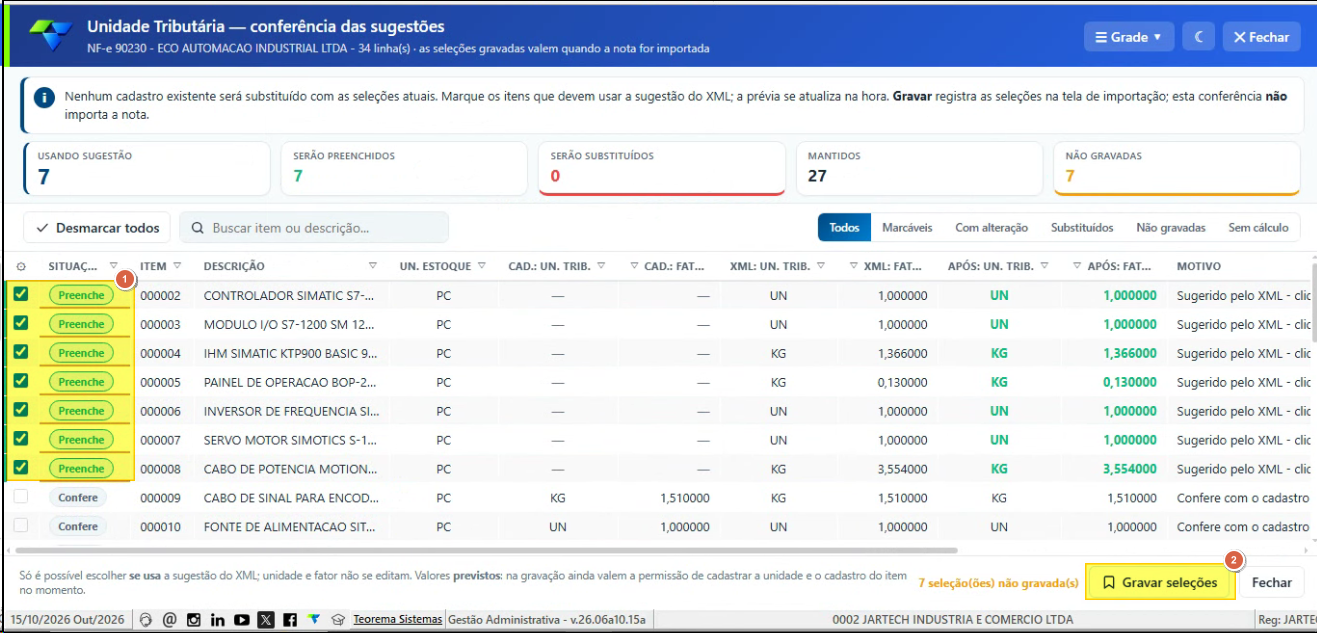Click the bottom Fechar button

pyautogui.click(x=1272, y=582)
